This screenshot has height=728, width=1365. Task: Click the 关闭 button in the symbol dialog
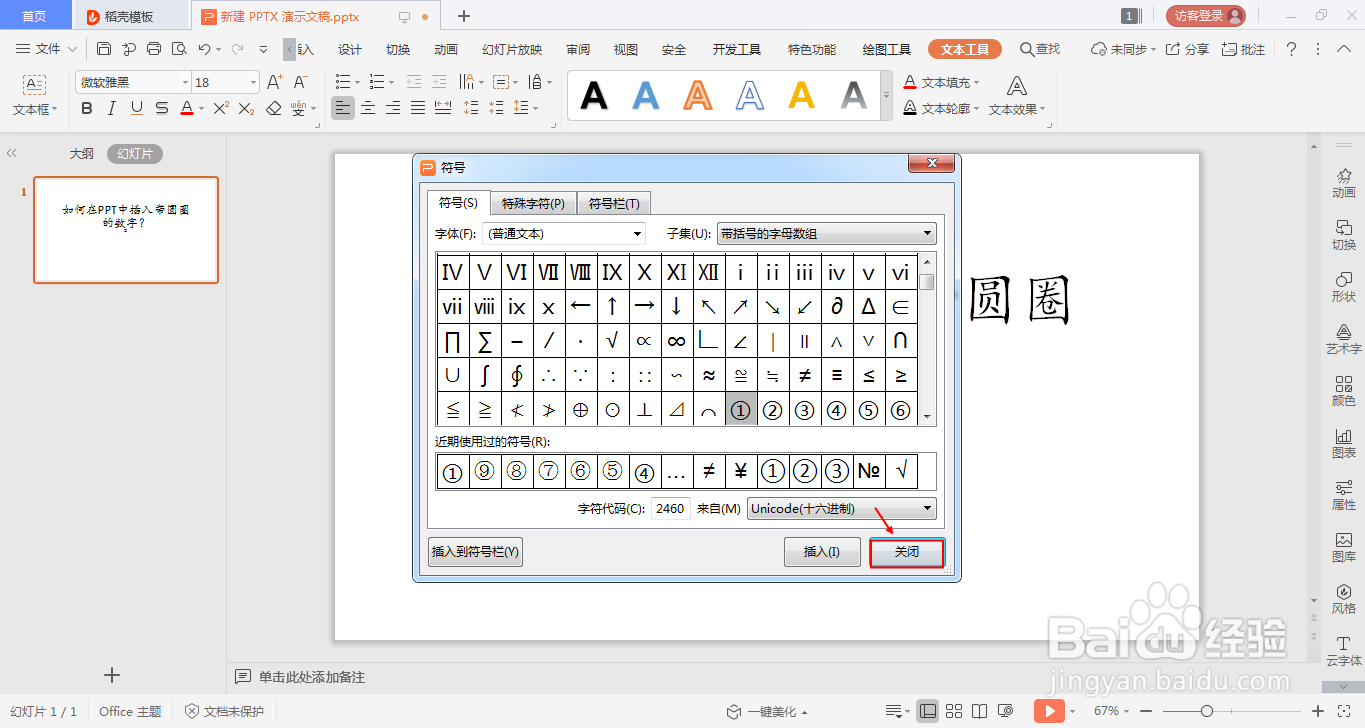(905, 552)
